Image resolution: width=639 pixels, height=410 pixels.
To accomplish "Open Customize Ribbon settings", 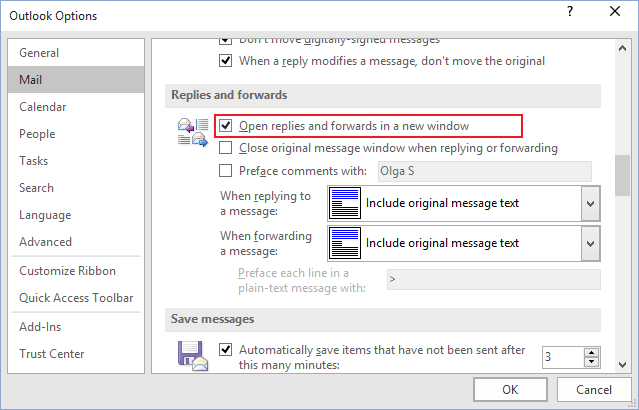I will 76,271.
